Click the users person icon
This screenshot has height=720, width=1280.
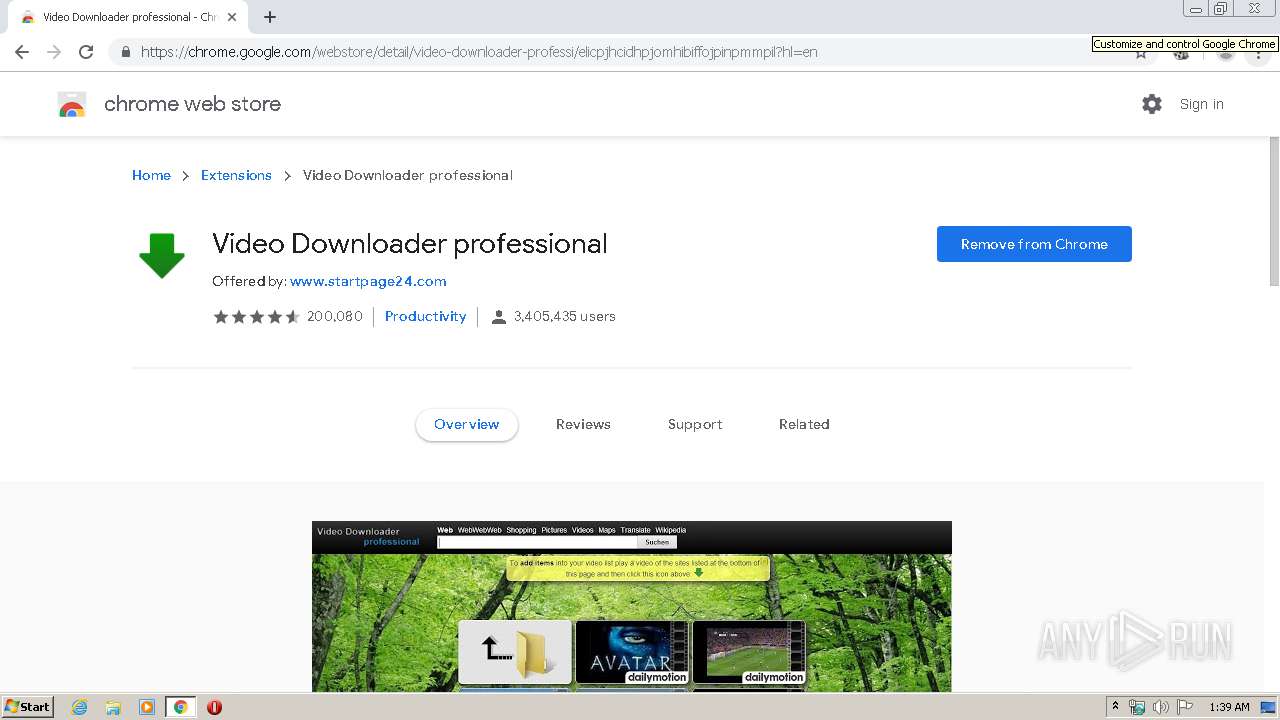point(499,317)
